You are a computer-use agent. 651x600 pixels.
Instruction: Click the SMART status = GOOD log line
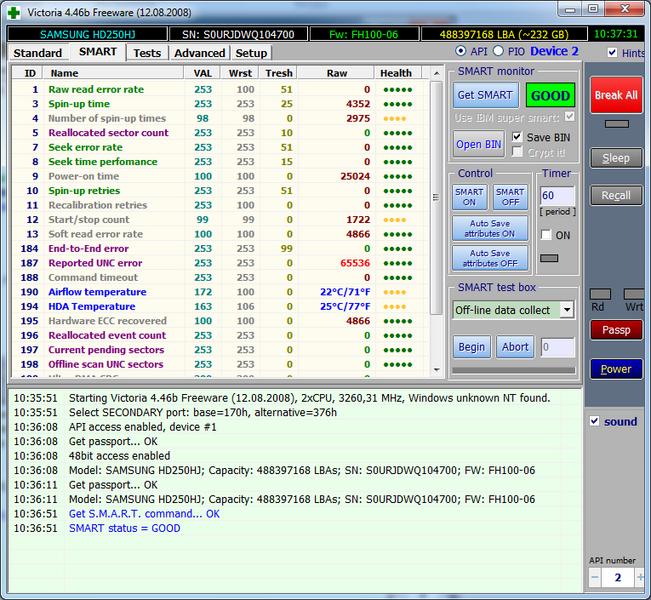coord(125,528)
